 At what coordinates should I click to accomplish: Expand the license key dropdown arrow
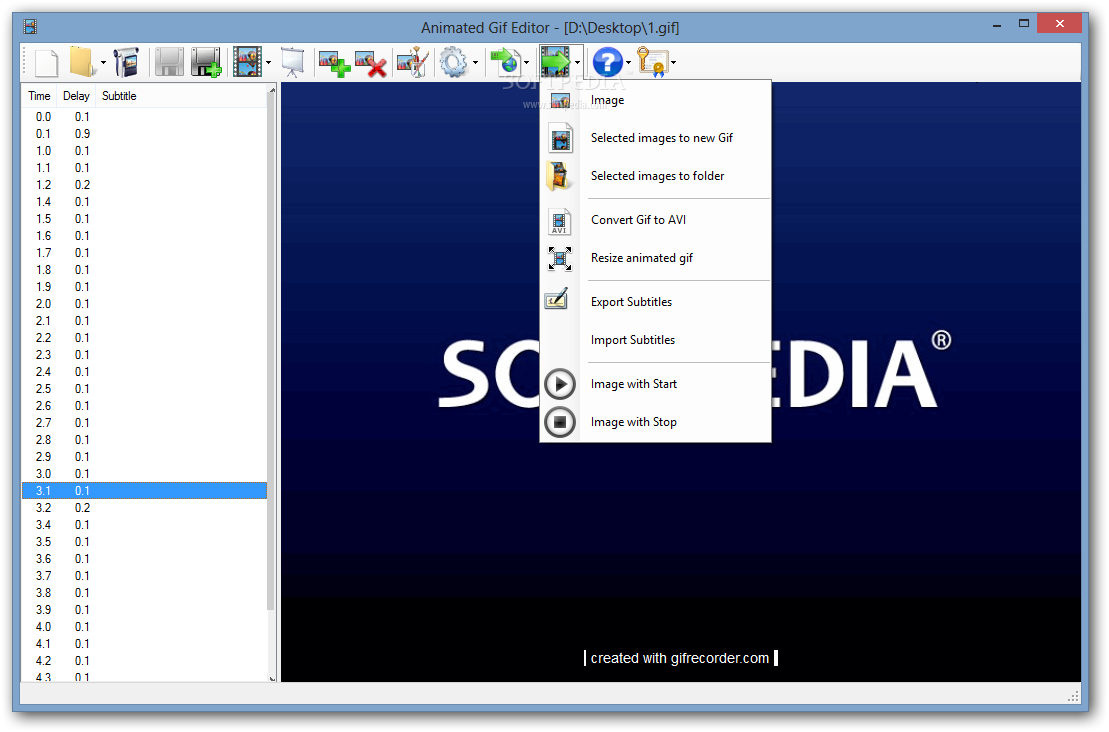[673, 62]
